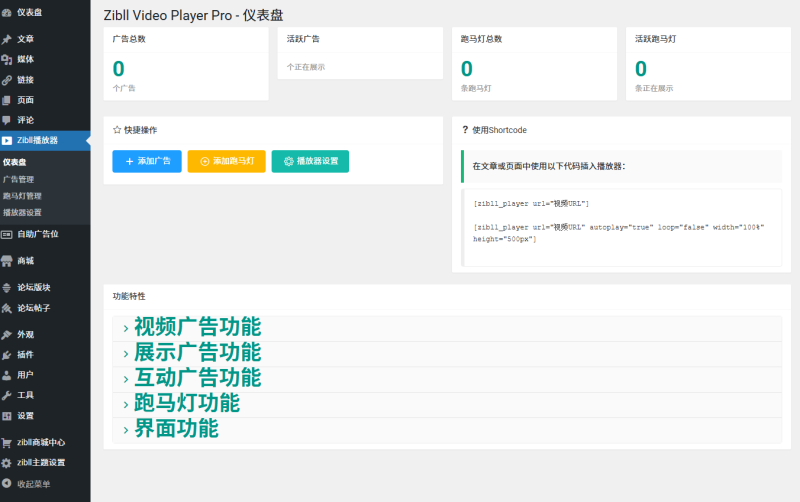Click the pages icon beside 页面
The image size is (800, 502).
click(7, 101)
